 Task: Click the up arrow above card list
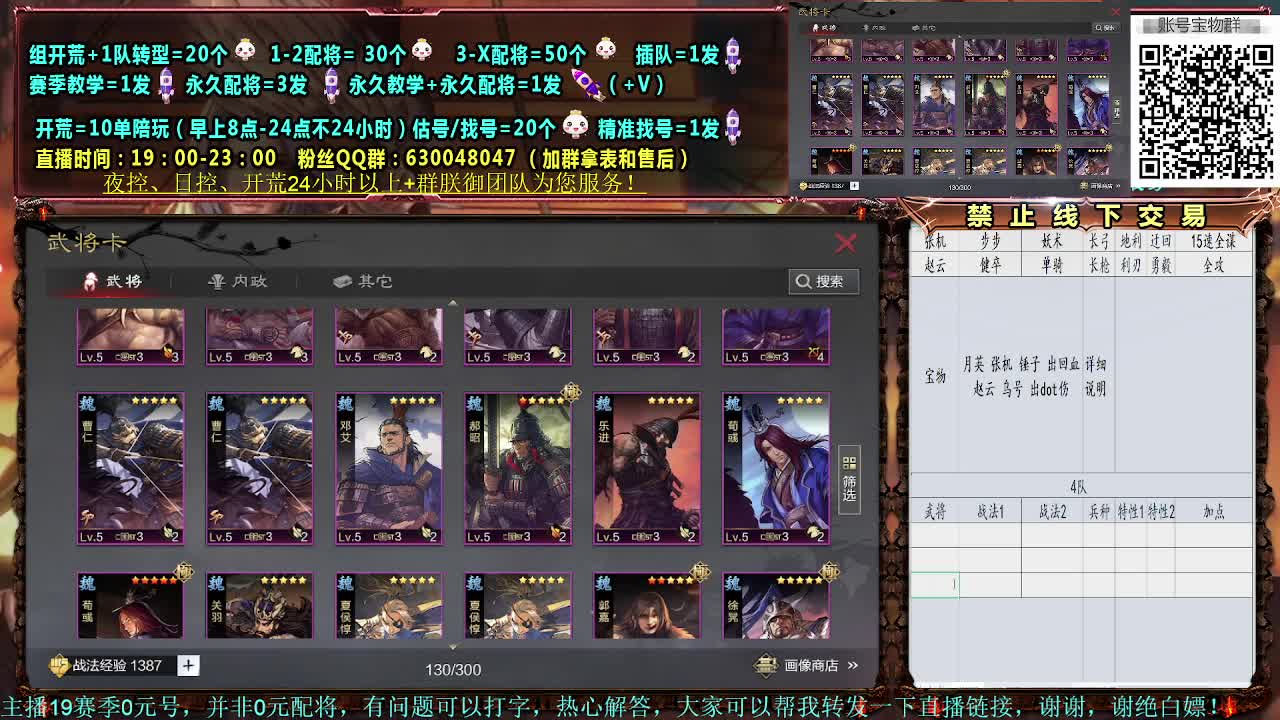tap(452, 302)
